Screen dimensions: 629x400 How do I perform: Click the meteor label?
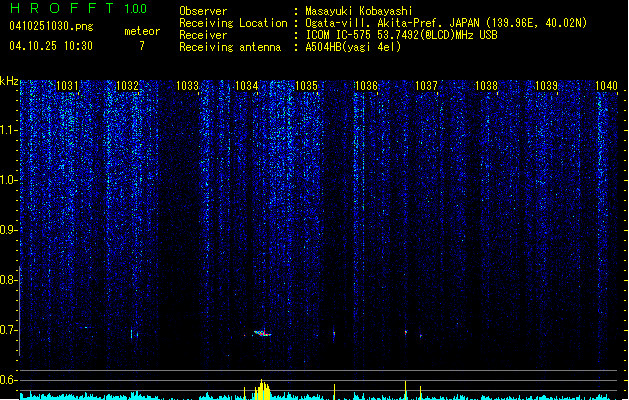[142, 31]
